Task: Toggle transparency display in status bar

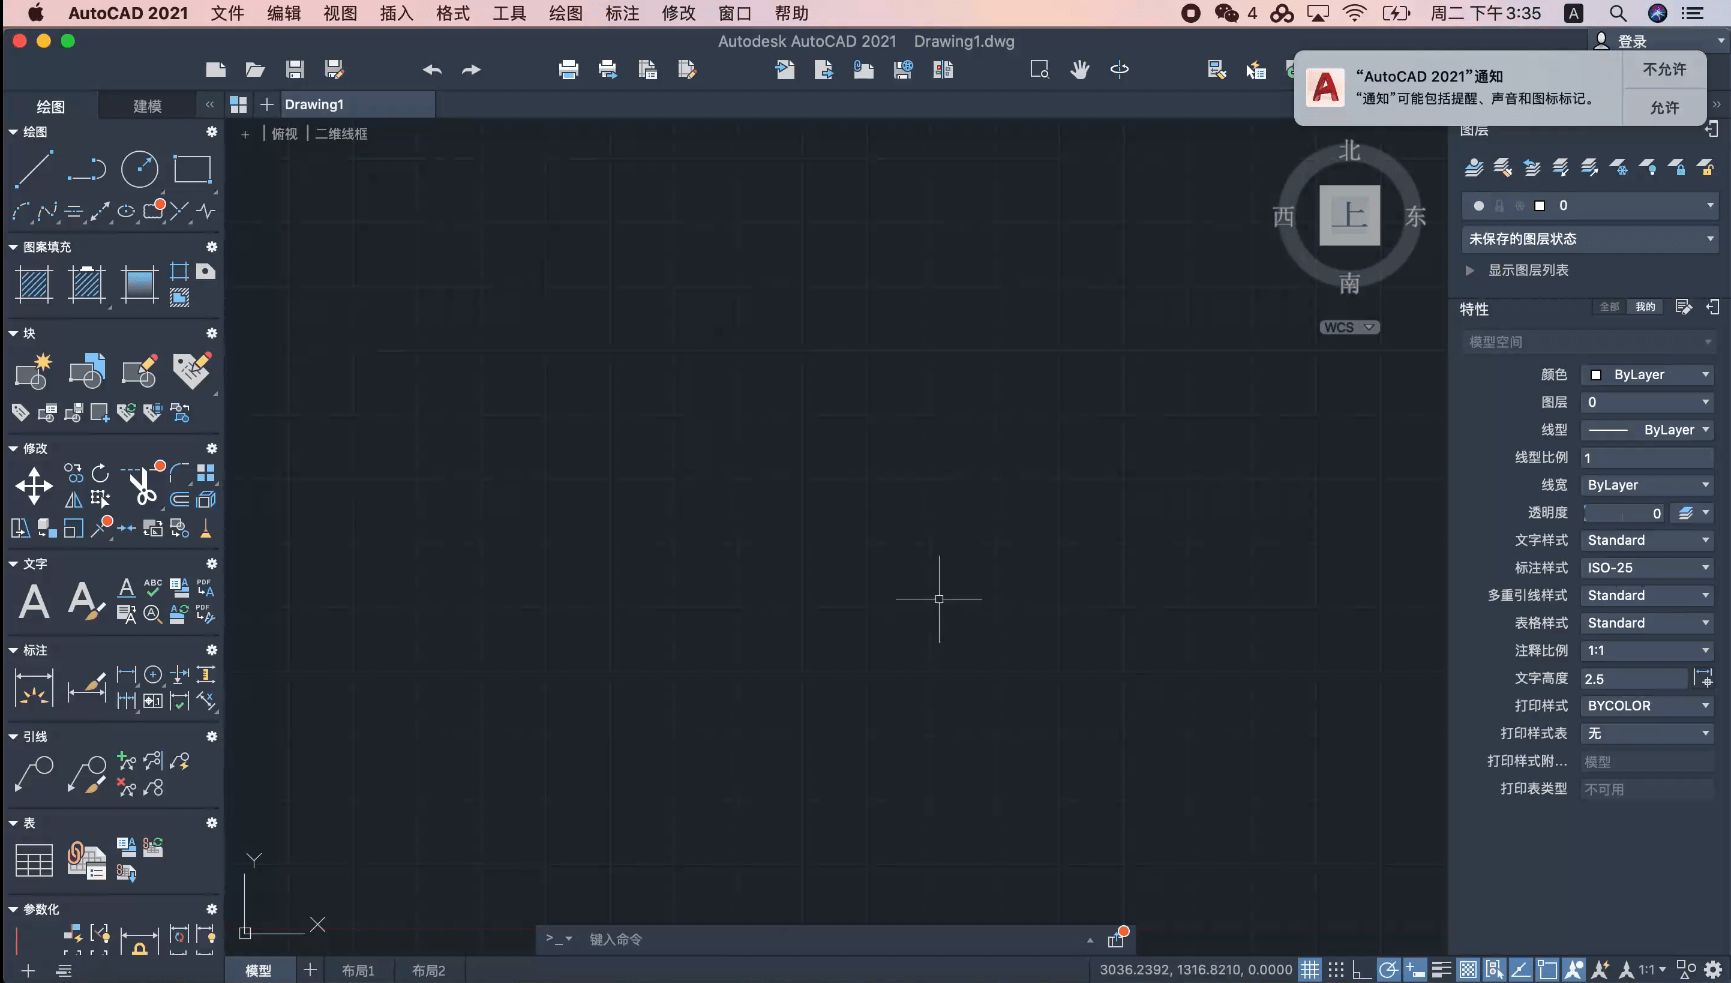Action: (x=1468, y=969)
